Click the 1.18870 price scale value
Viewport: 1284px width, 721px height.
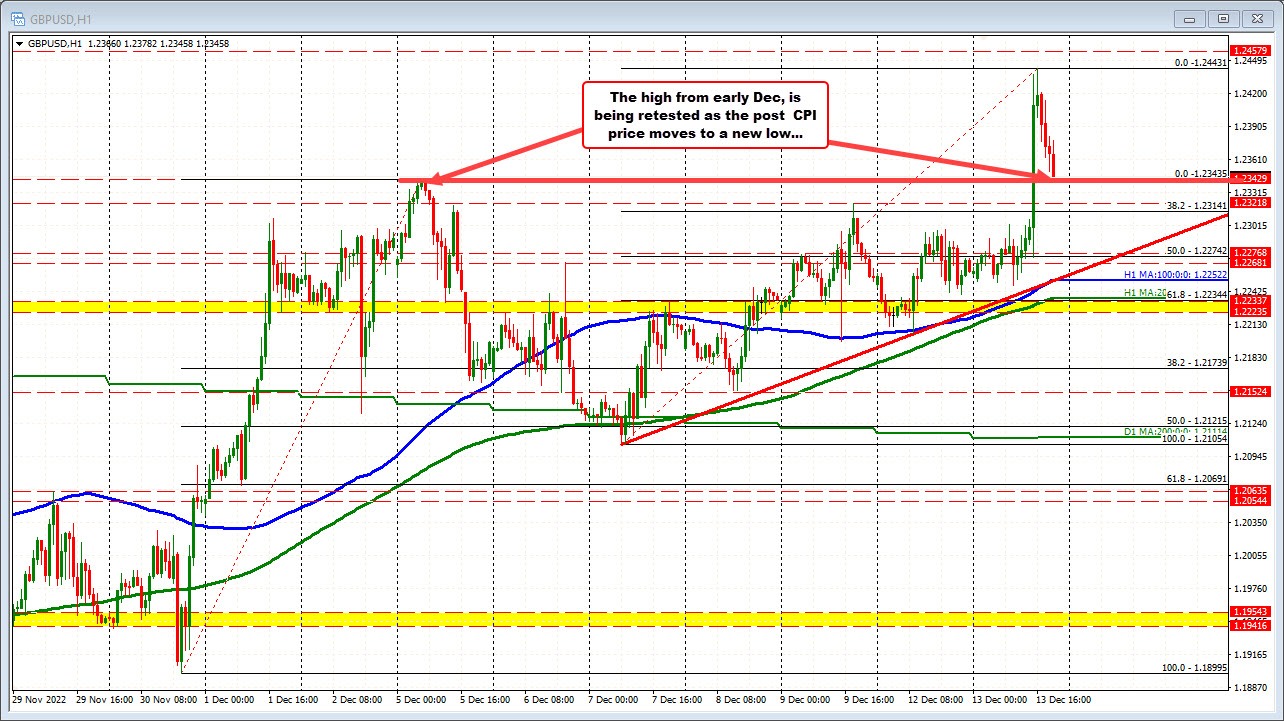[x=1251, y=687]
